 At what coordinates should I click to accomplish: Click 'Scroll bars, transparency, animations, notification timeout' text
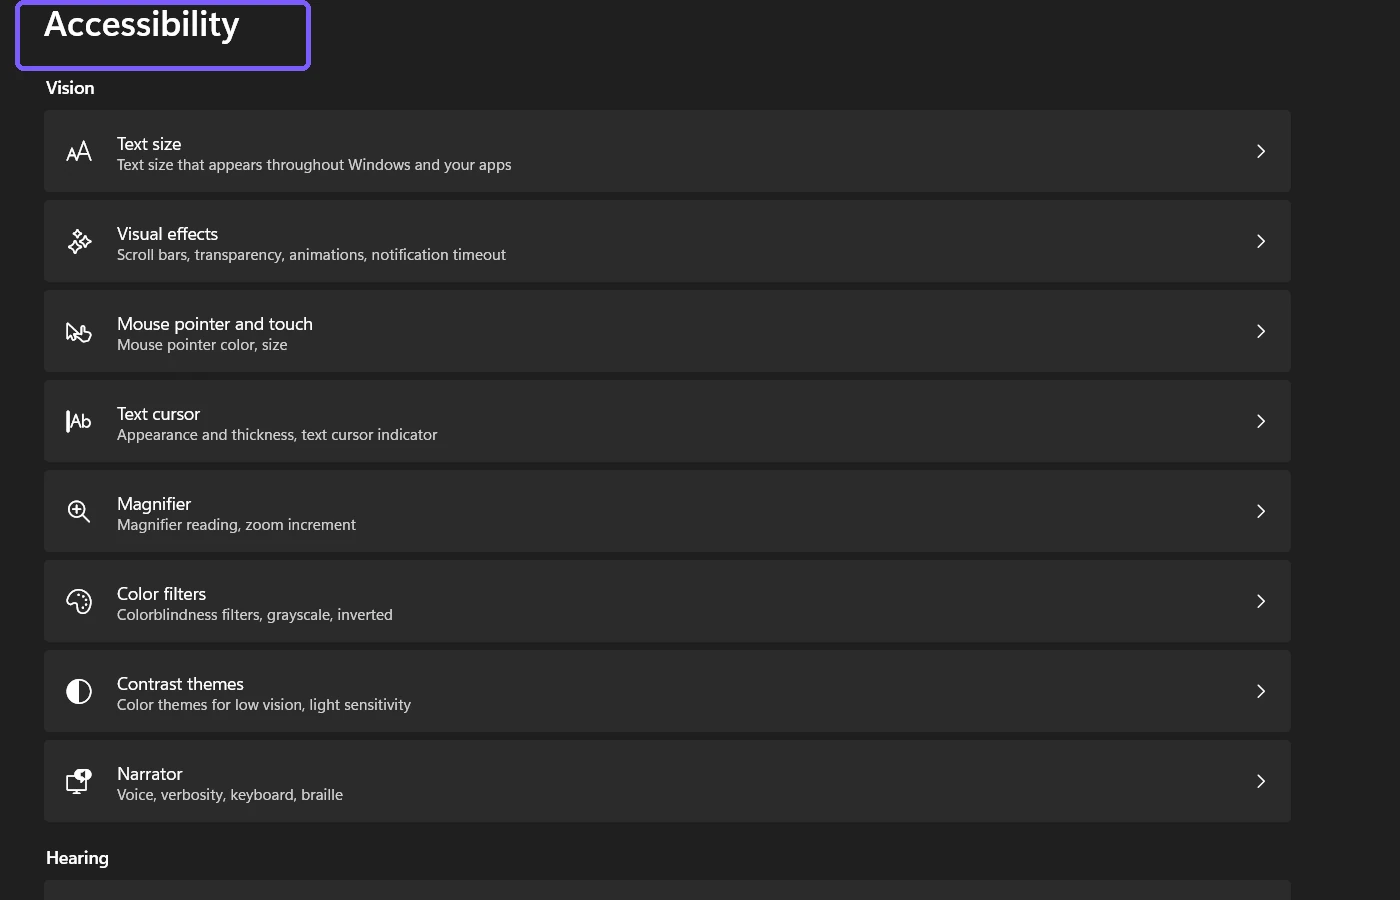311,255
